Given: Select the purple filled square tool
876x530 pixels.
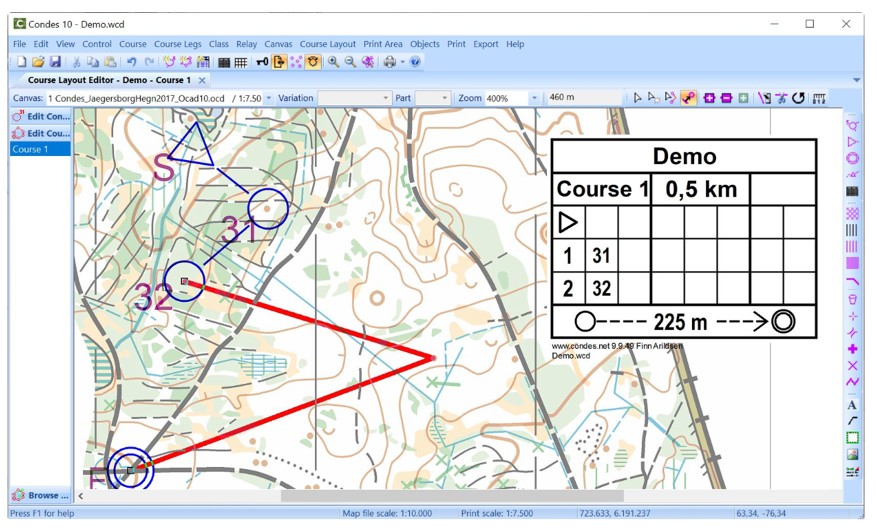Looking at the screenshot, I should tap(852, 263).
